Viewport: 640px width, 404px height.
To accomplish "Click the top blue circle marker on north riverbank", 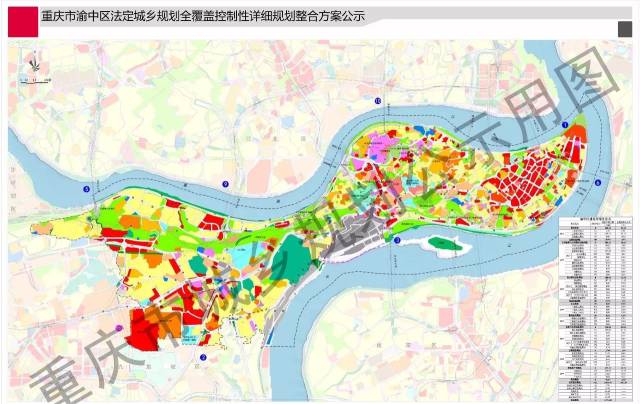I will (377, 102).
